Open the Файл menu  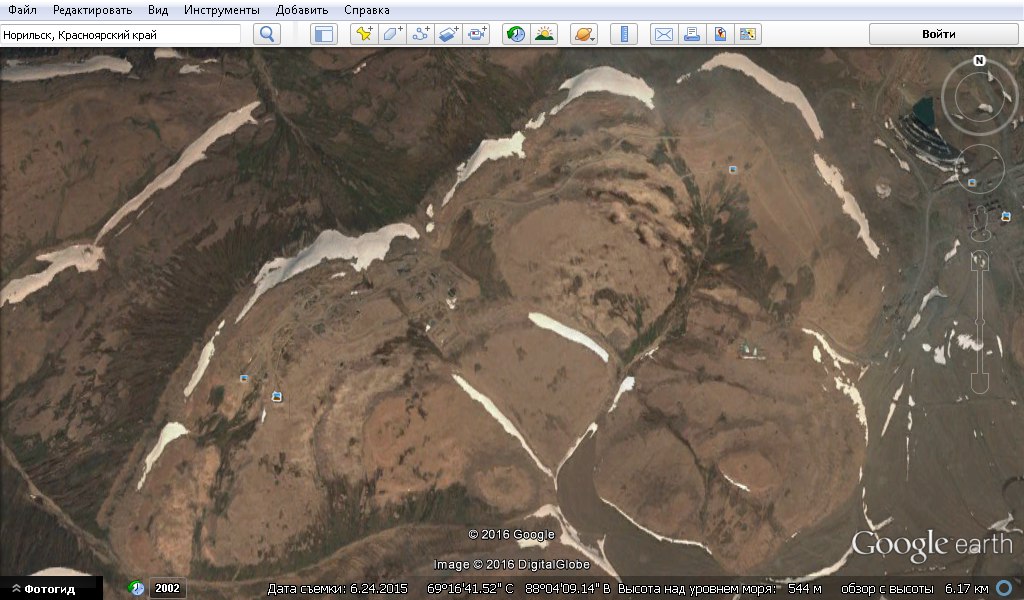click(22, 10)
